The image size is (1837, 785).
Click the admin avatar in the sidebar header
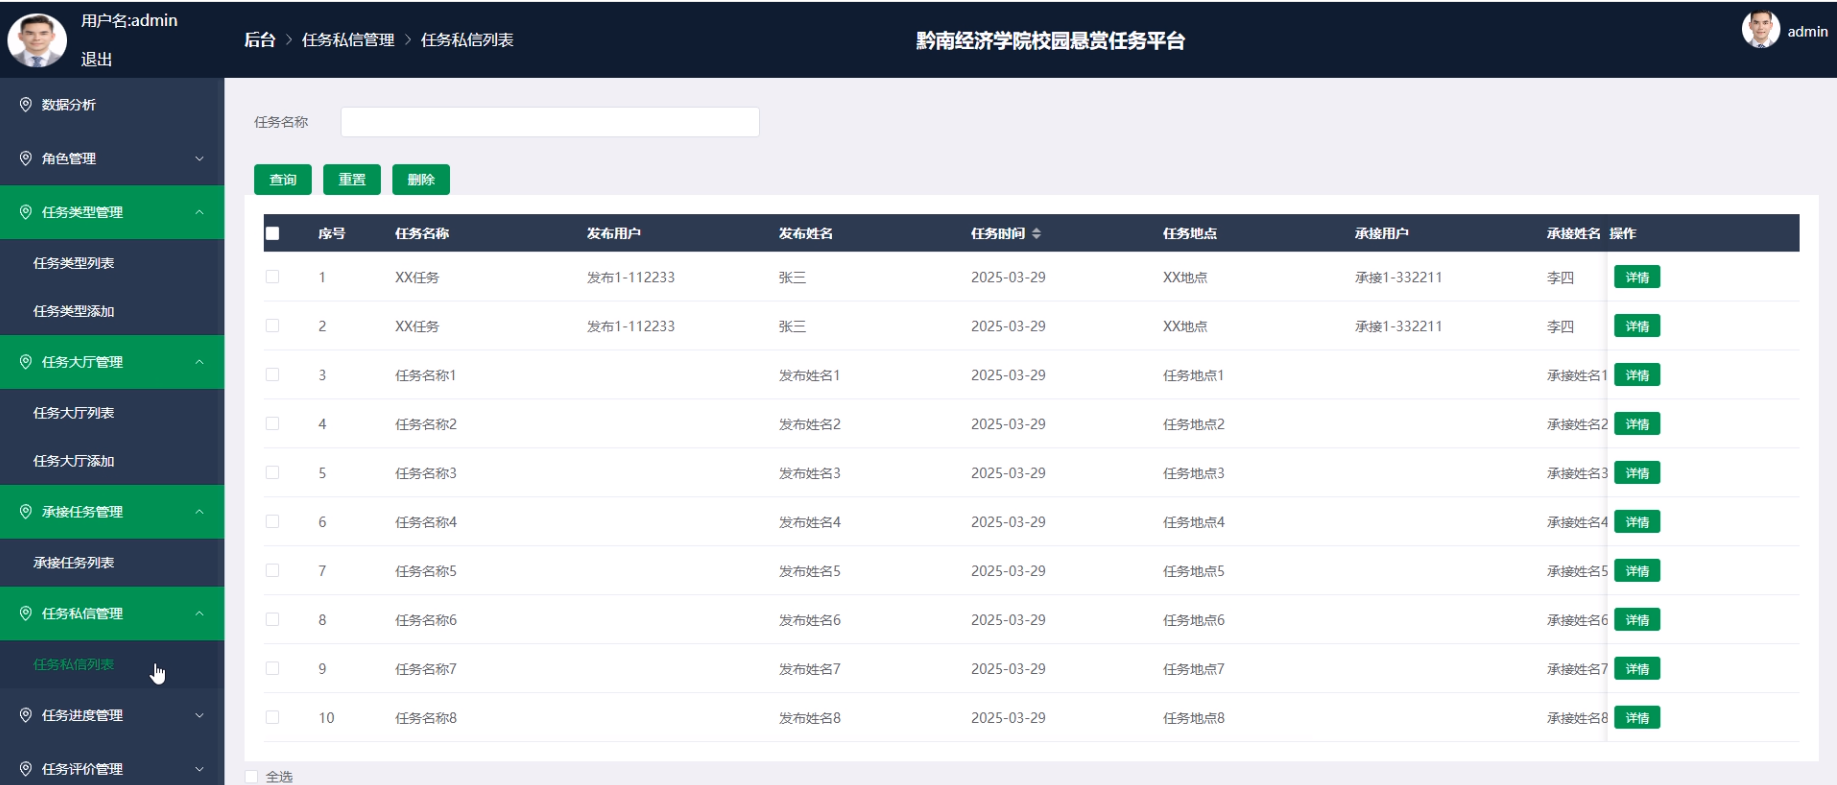point(37,41)
